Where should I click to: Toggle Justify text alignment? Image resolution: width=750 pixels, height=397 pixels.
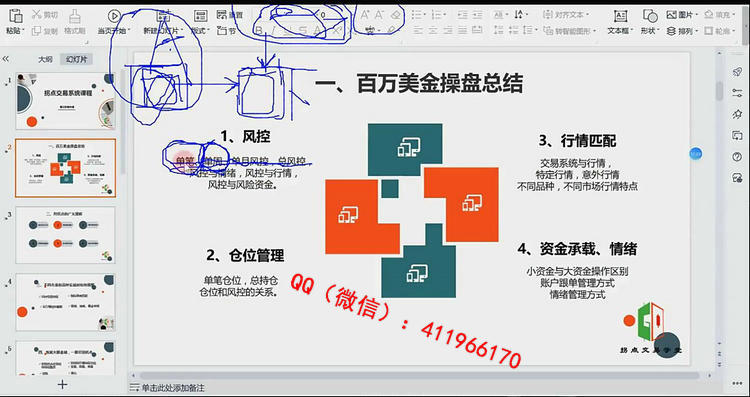click(462, 31)
